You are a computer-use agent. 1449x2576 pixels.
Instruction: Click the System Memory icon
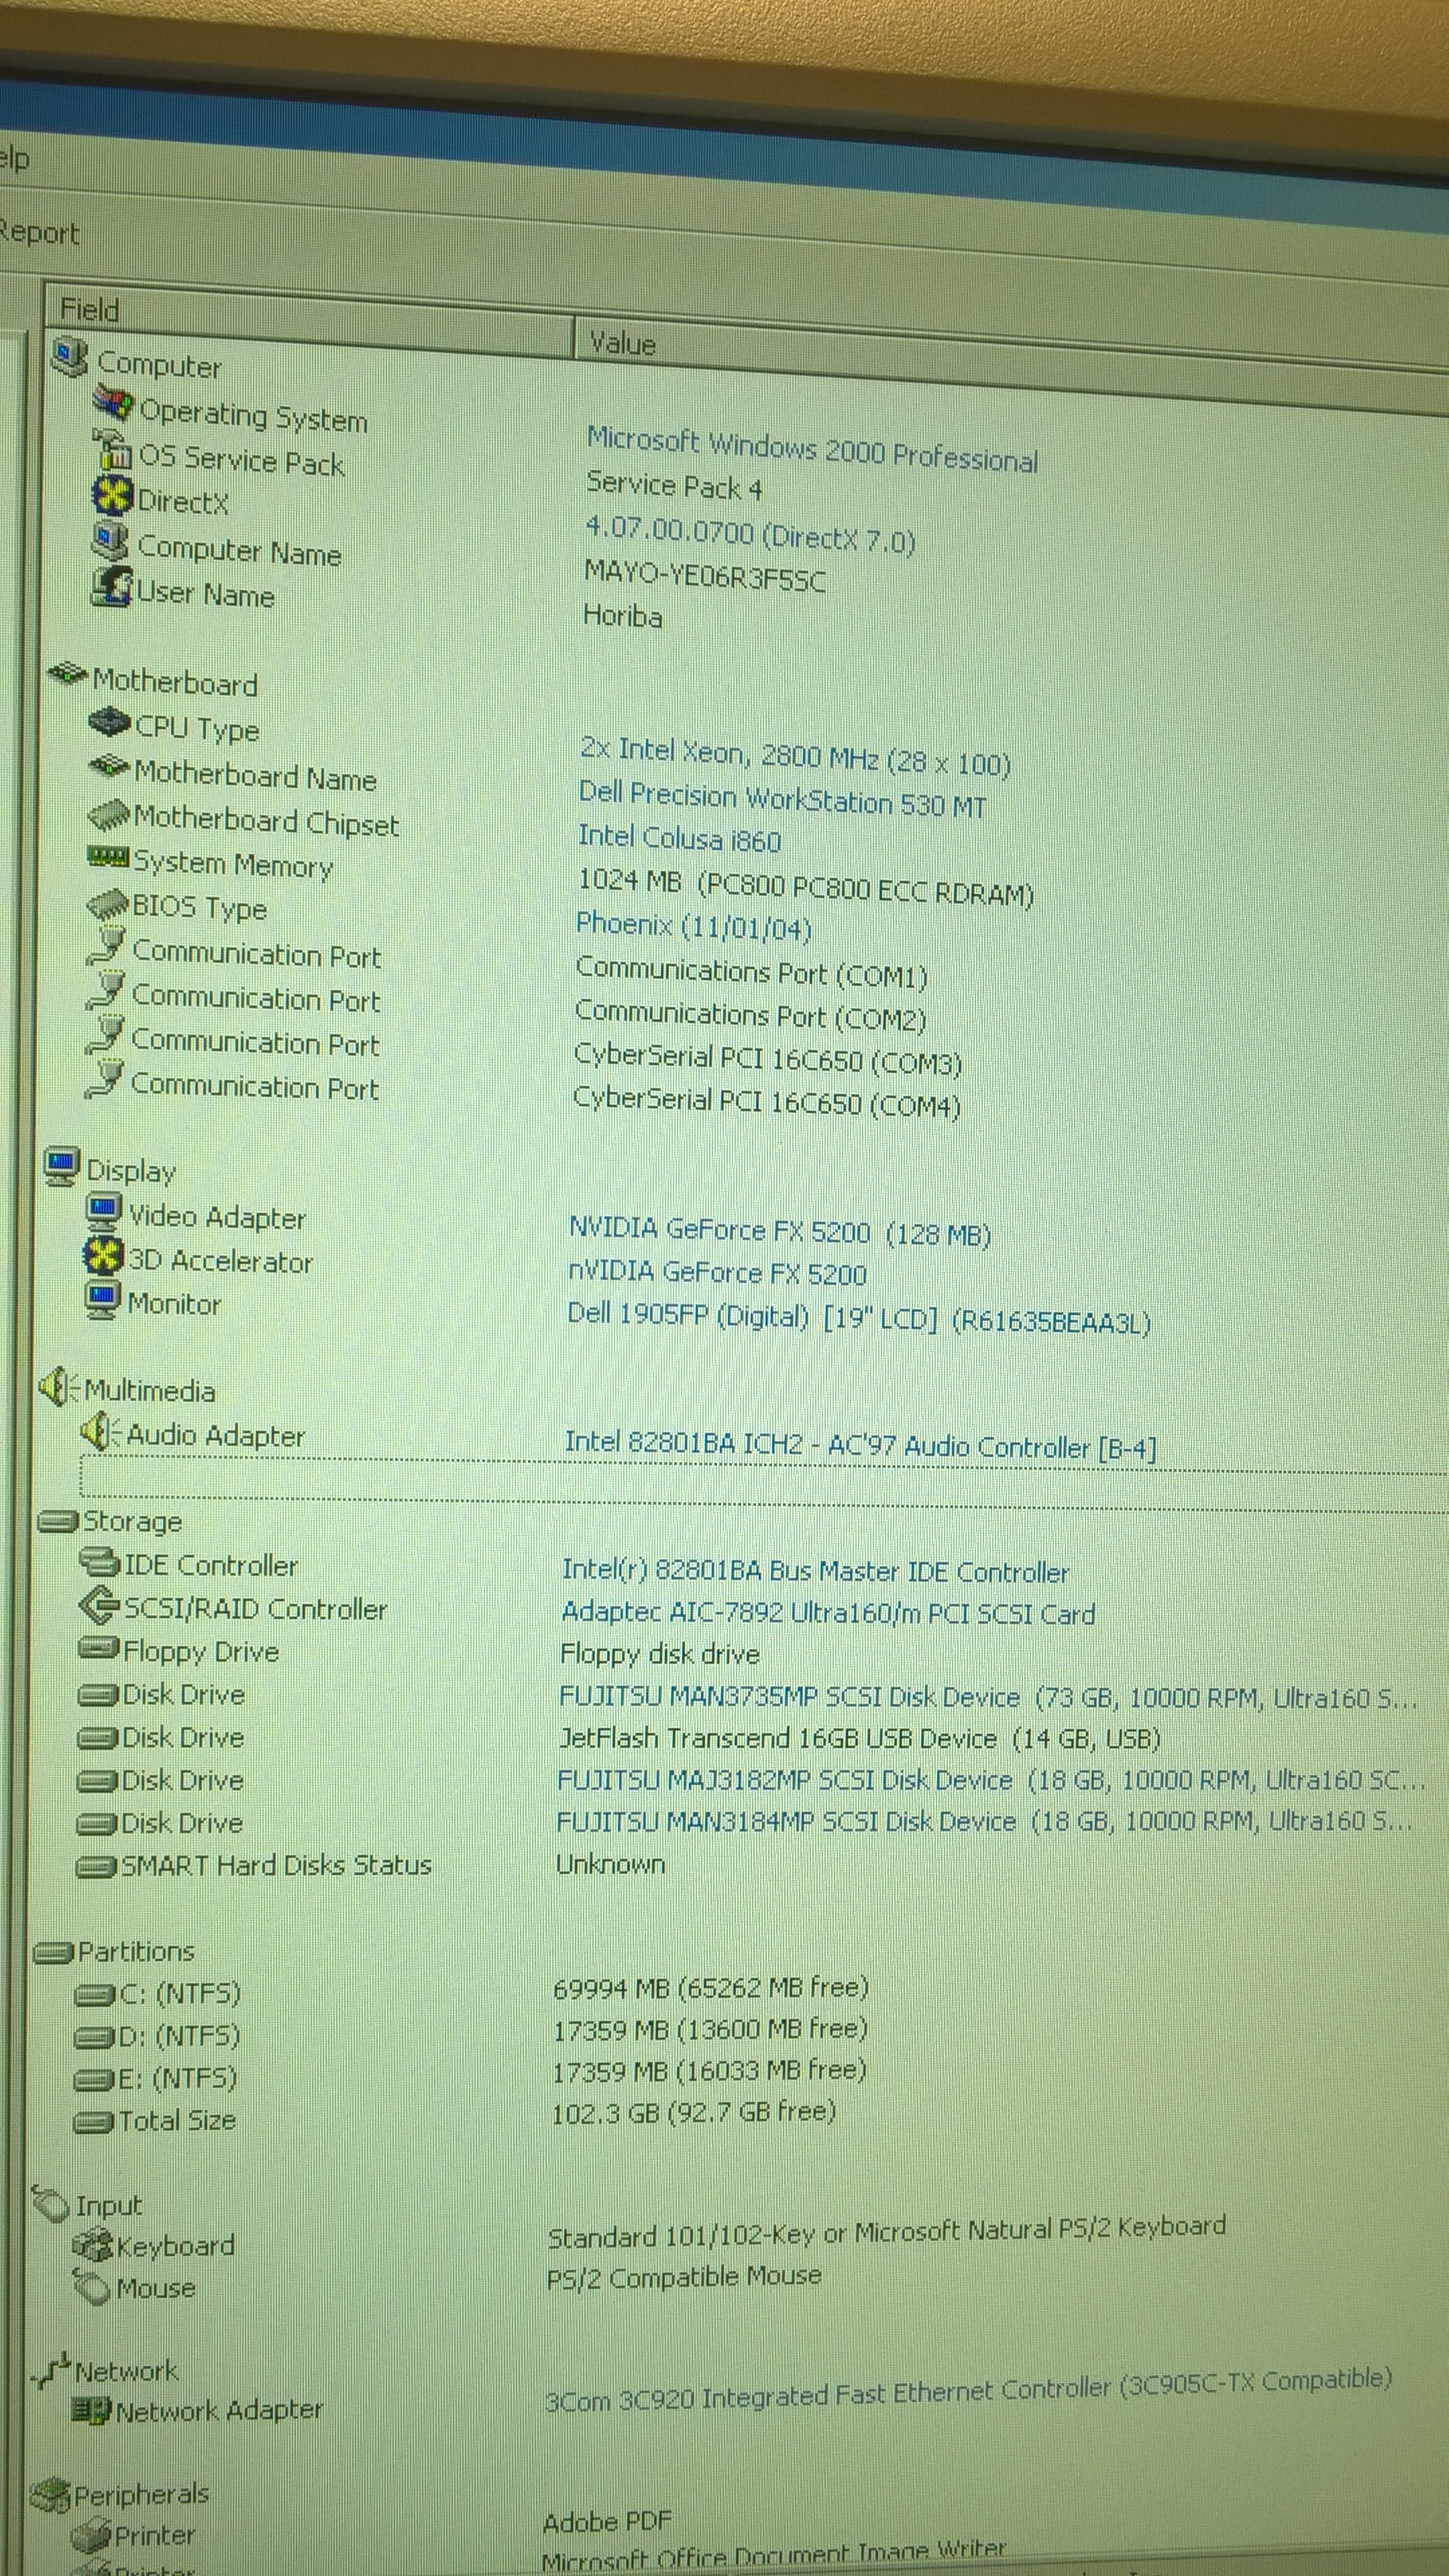107,857
